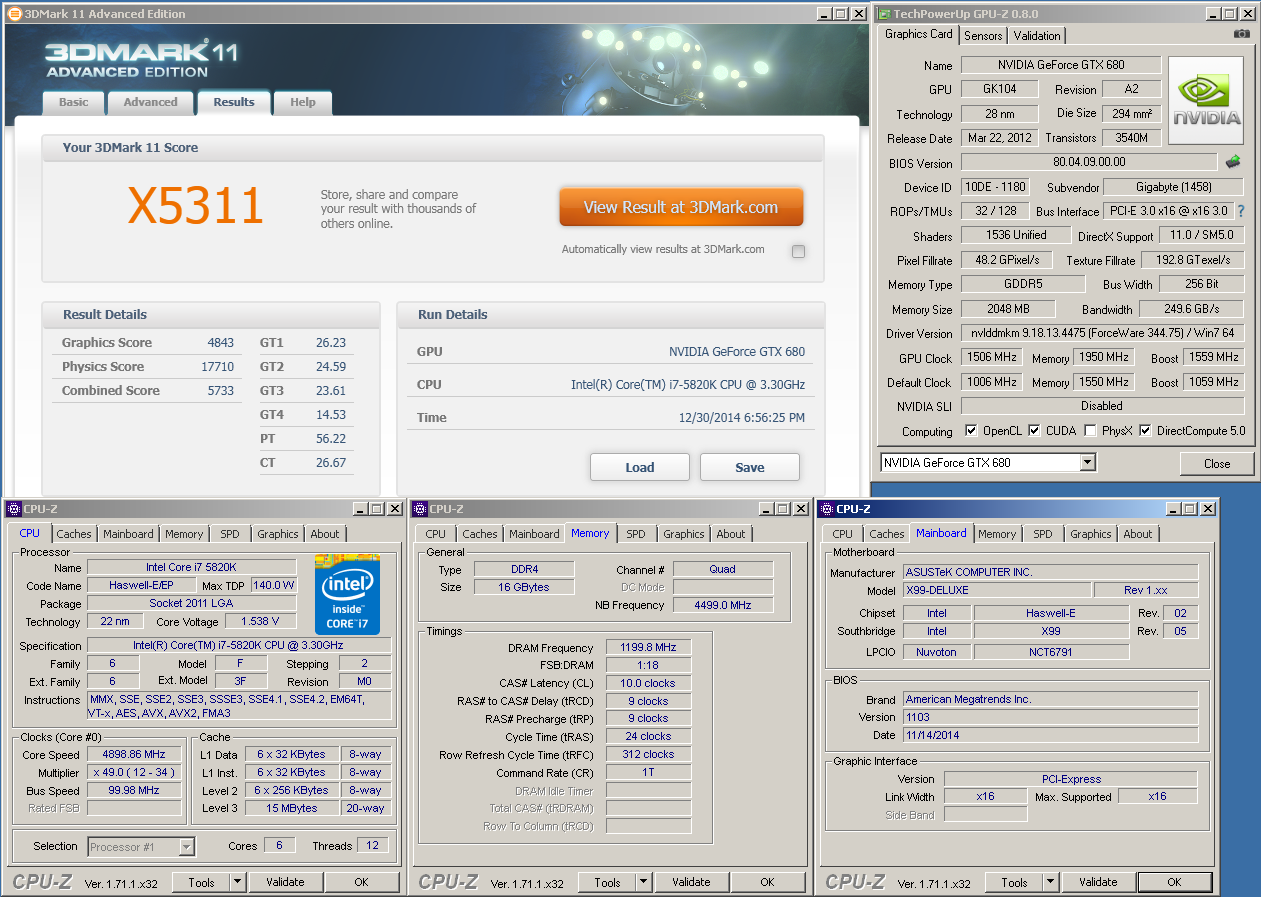Open the Validation tab in GPU-Z

[1037, 36]
